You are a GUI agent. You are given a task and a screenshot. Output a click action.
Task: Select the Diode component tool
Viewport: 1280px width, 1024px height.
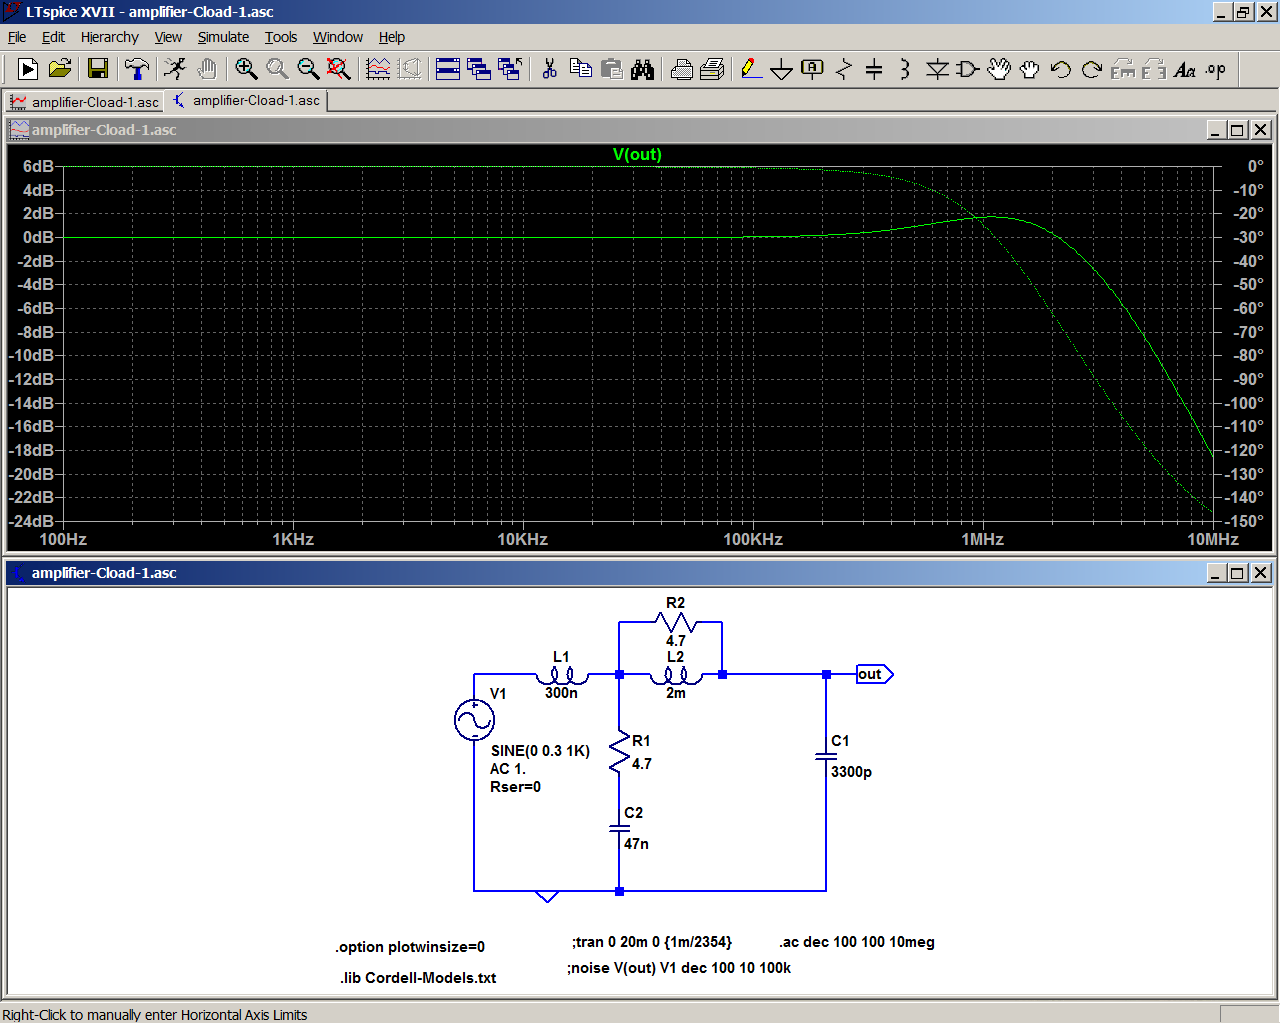tap(937, 69)
